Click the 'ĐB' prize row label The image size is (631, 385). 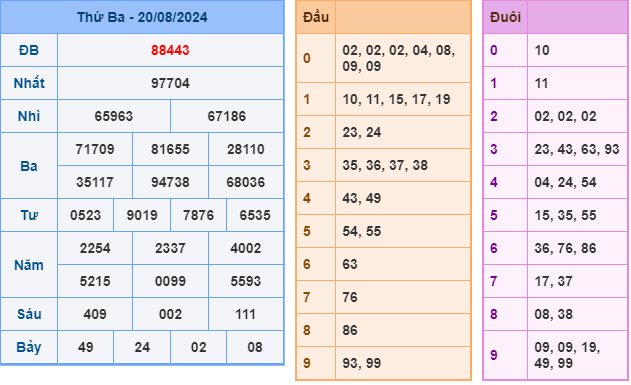(x=29, y=50)
